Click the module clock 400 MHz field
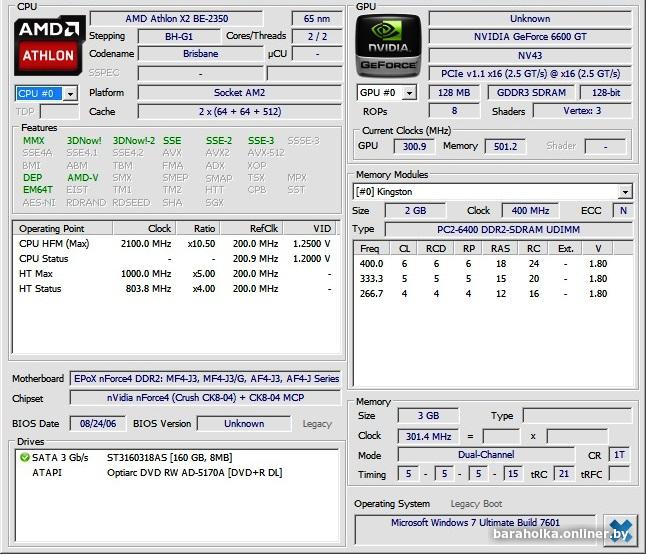Screen dimensions: 649x555 pyautogui.click(x=530, y=211)
